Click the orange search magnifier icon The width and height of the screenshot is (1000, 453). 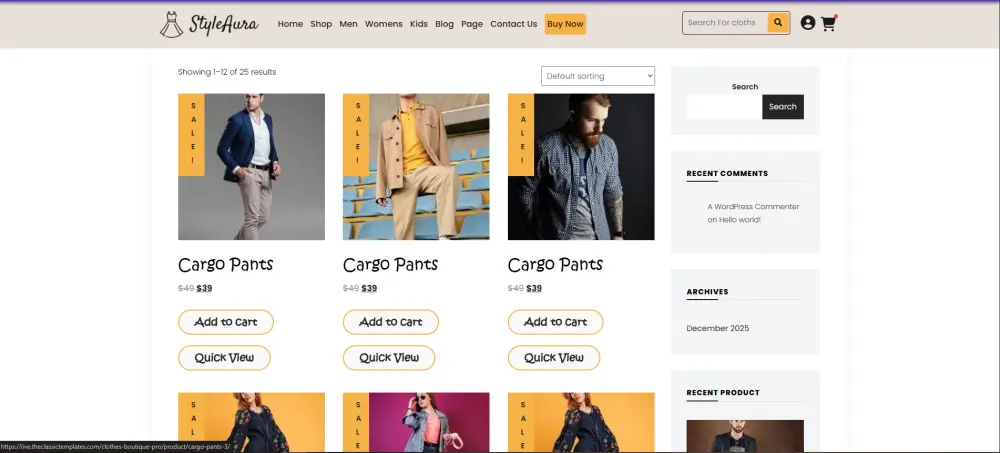[778, 23]
